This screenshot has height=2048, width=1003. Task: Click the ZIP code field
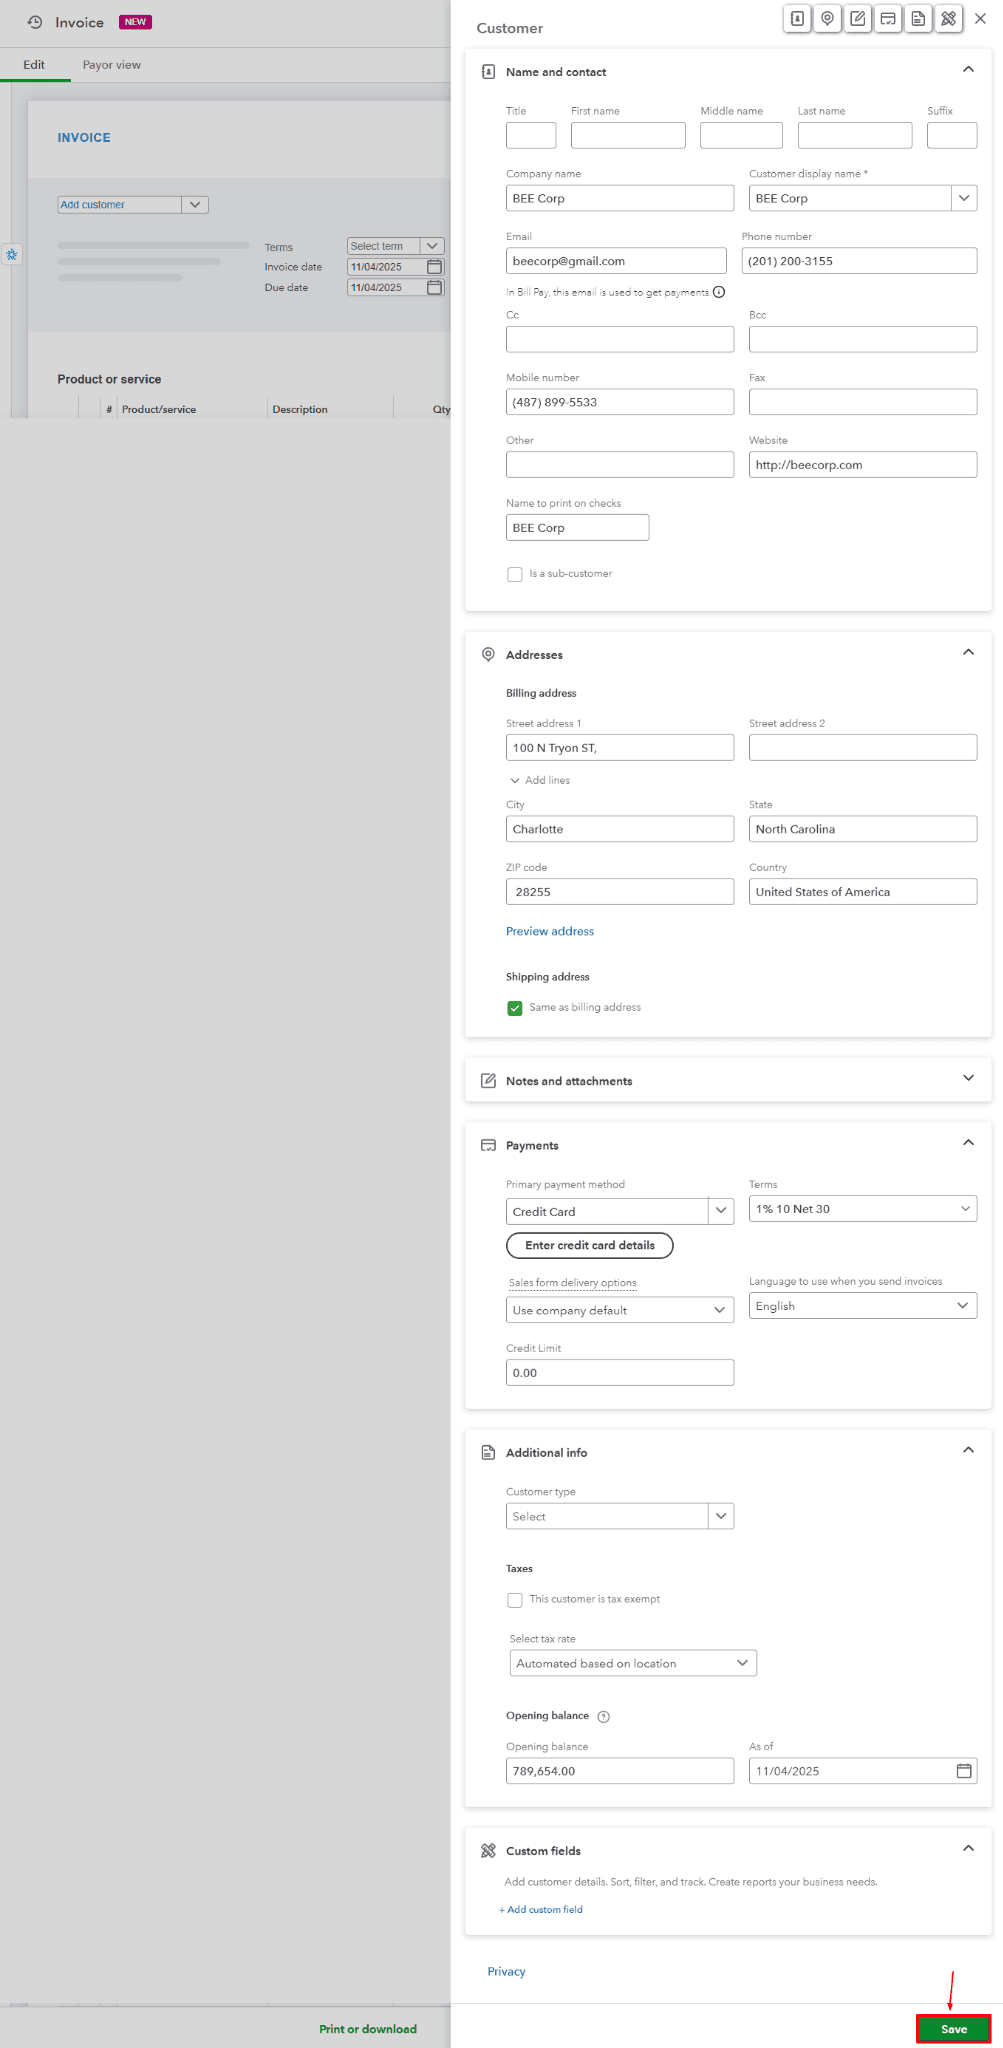click(x=620, y=891)
